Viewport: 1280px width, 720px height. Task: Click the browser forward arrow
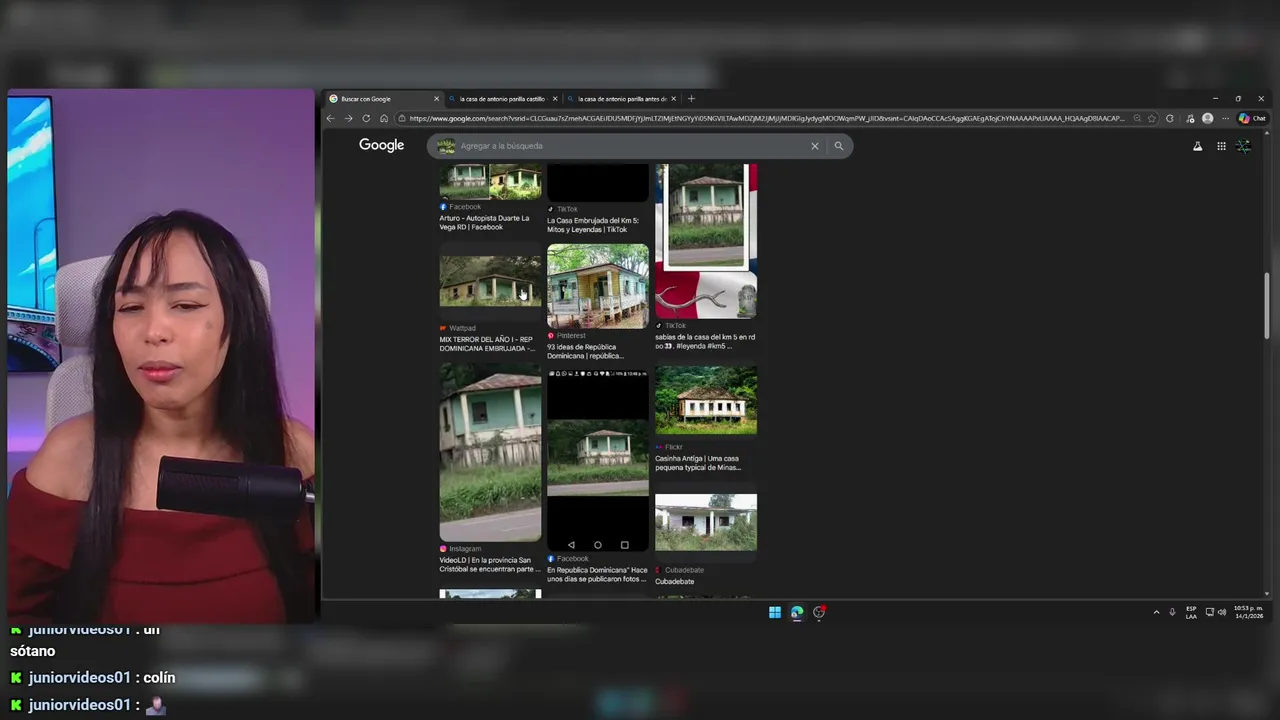(348, 118)
